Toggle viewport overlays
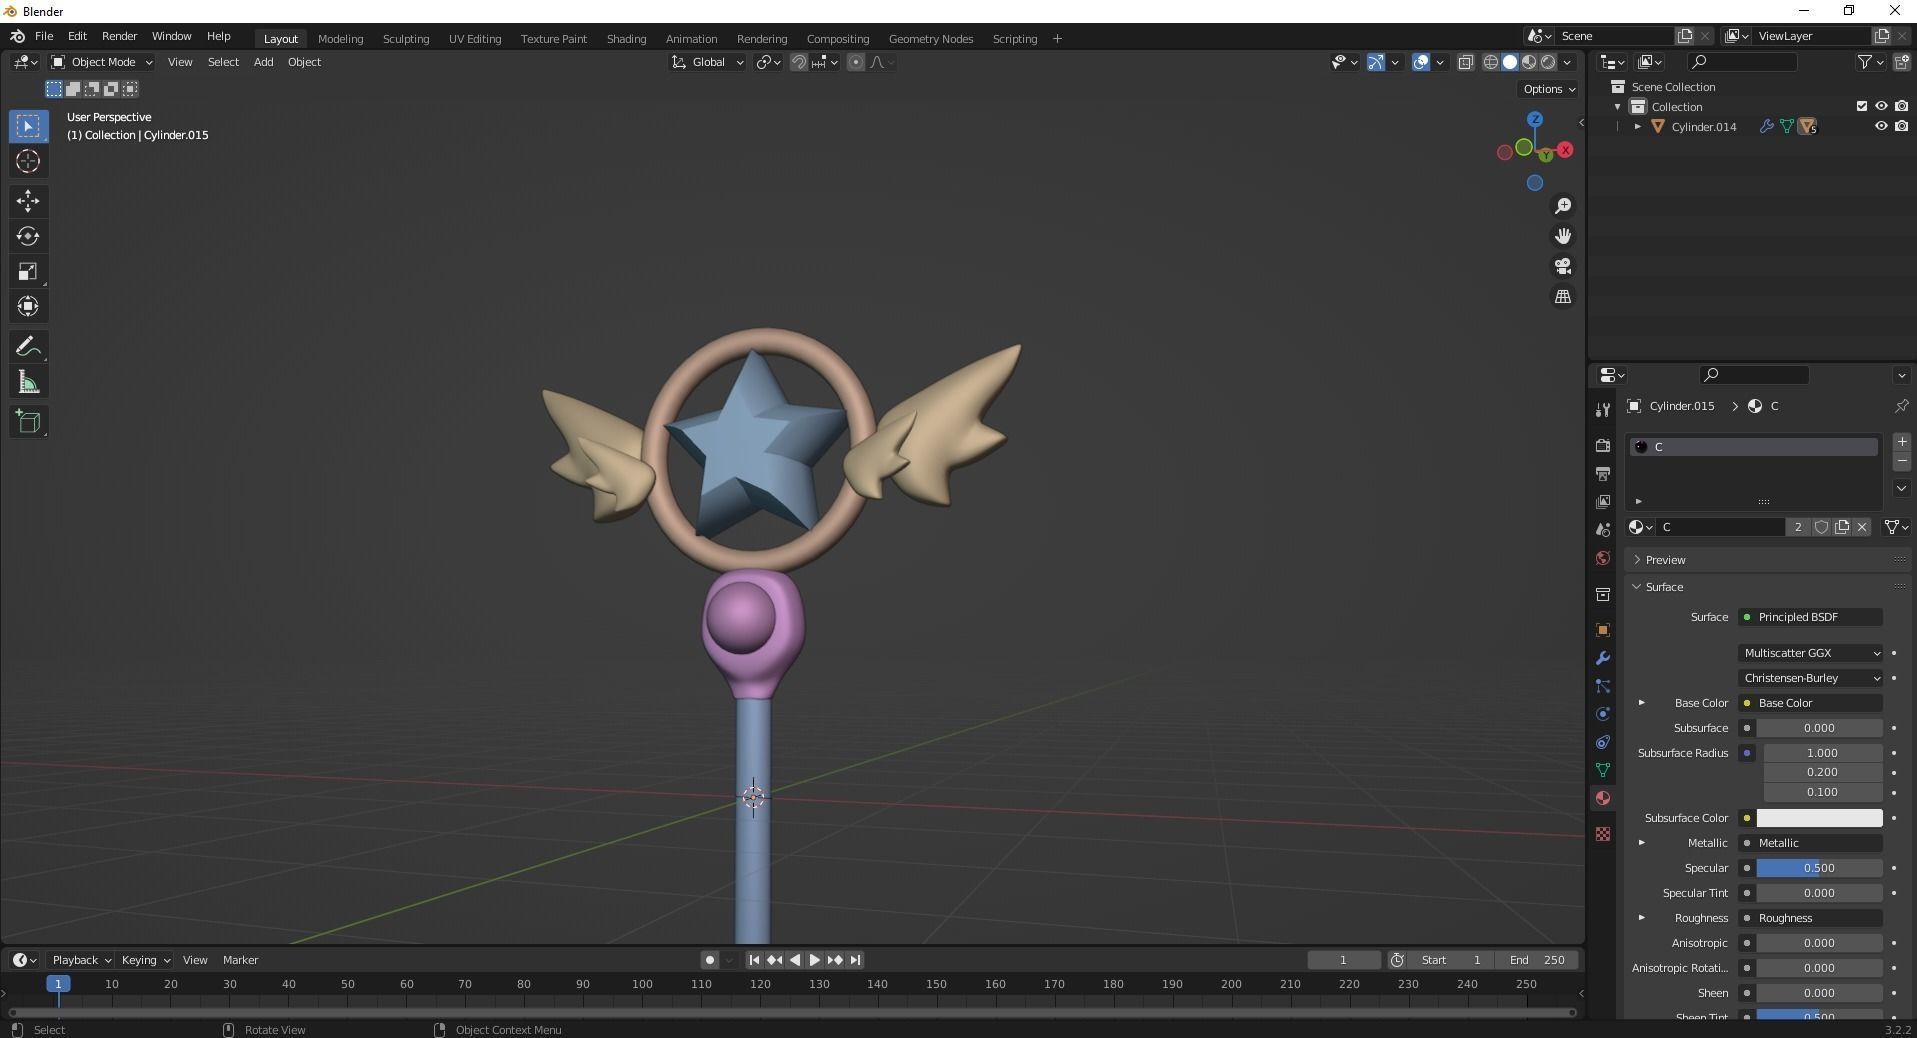Screen dimensions: 1917x1038 (x=1421, y=62)
